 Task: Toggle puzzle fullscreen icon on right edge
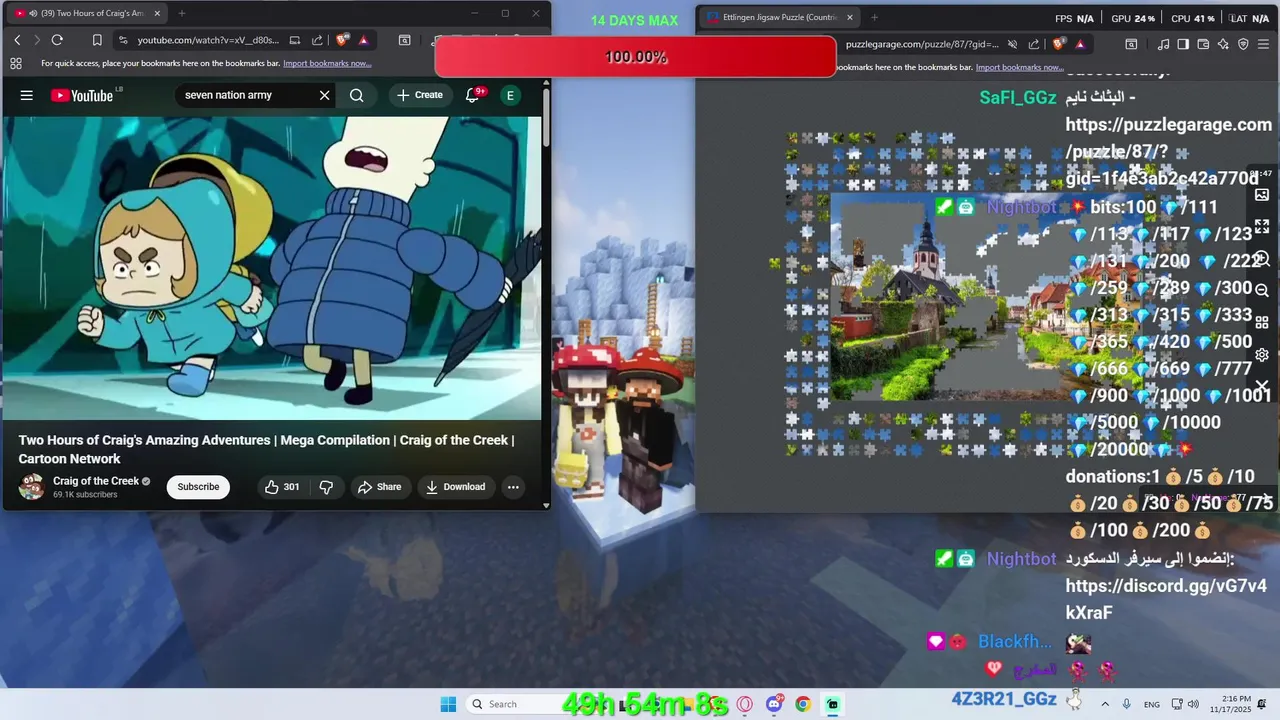1262,227
